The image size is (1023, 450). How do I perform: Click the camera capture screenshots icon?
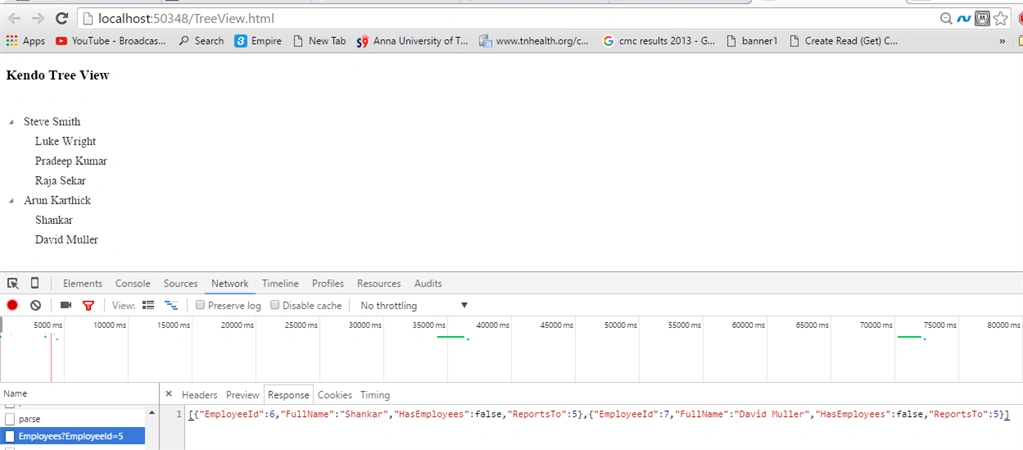click(65, 305)
